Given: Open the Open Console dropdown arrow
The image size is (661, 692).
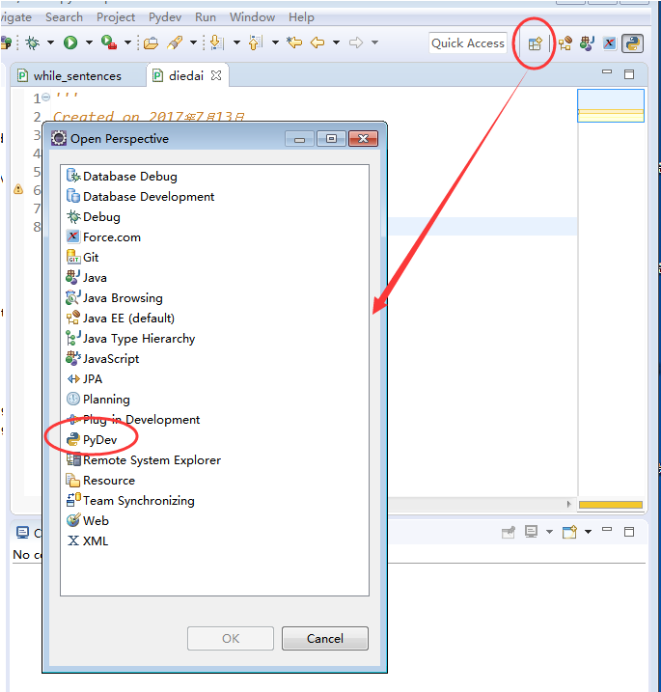Looking at the screenshot, I should pyautogui.click(x=588, y=532).
